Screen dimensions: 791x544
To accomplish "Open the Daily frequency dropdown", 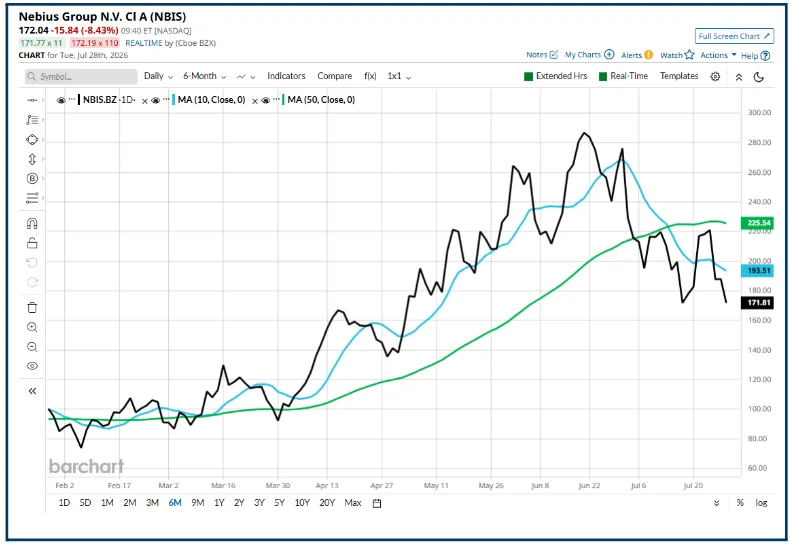I will click(x=158, y=76).
